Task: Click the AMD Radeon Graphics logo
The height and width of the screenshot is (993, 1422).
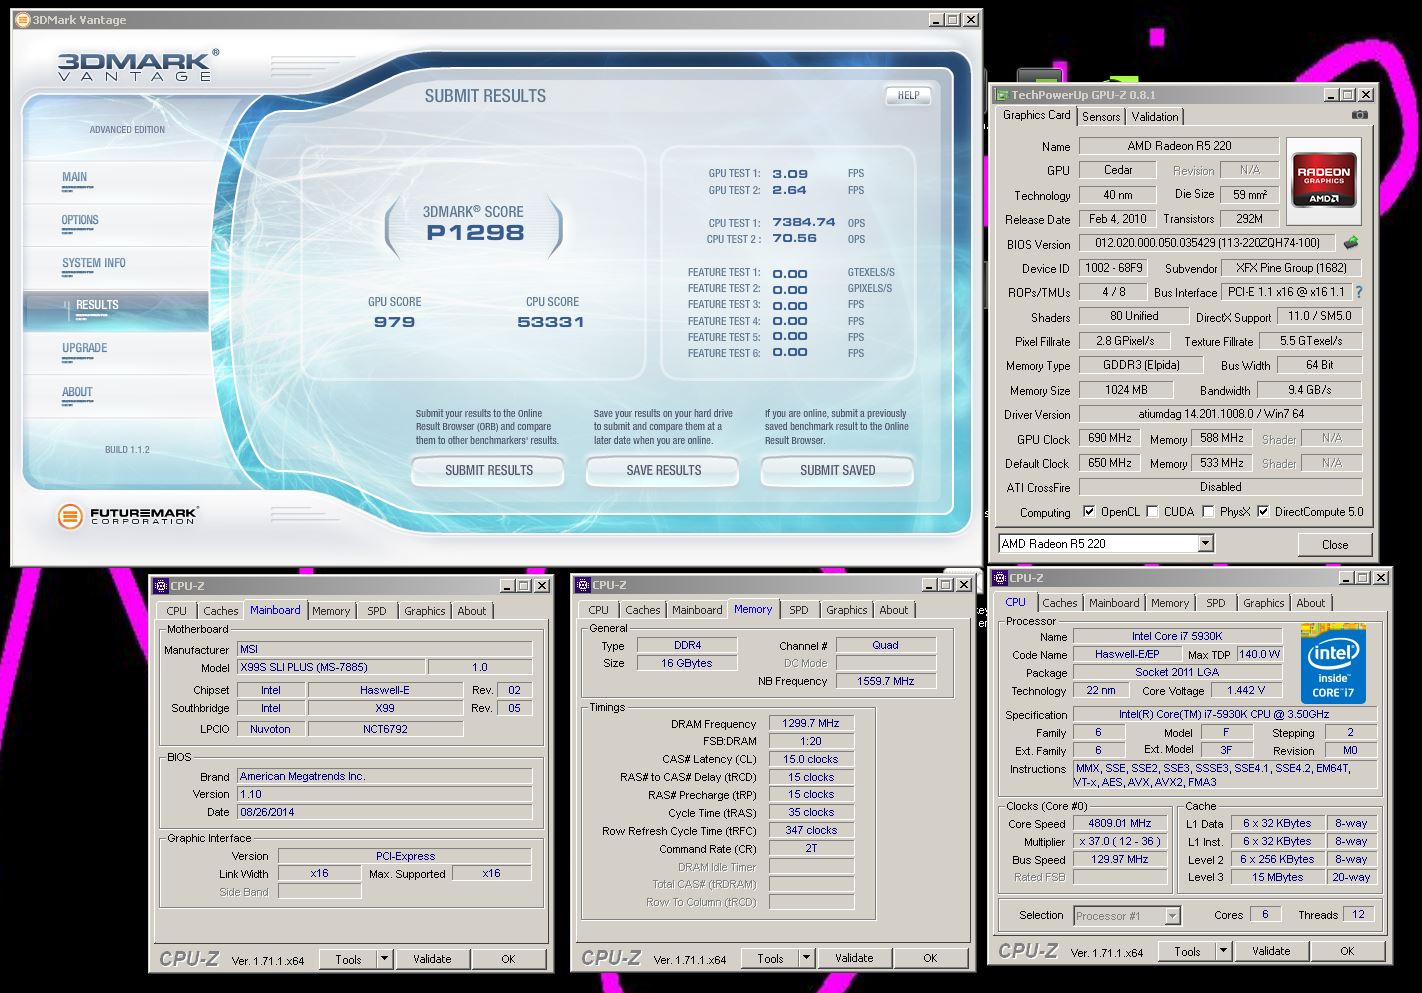Action: coord(1324,179)
